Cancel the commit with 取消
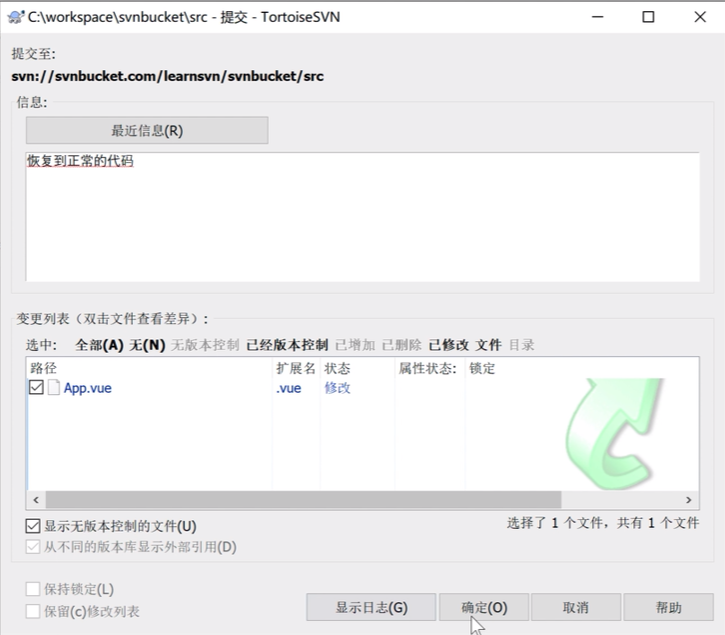725x635 pixels. click(x=576, y=607)
